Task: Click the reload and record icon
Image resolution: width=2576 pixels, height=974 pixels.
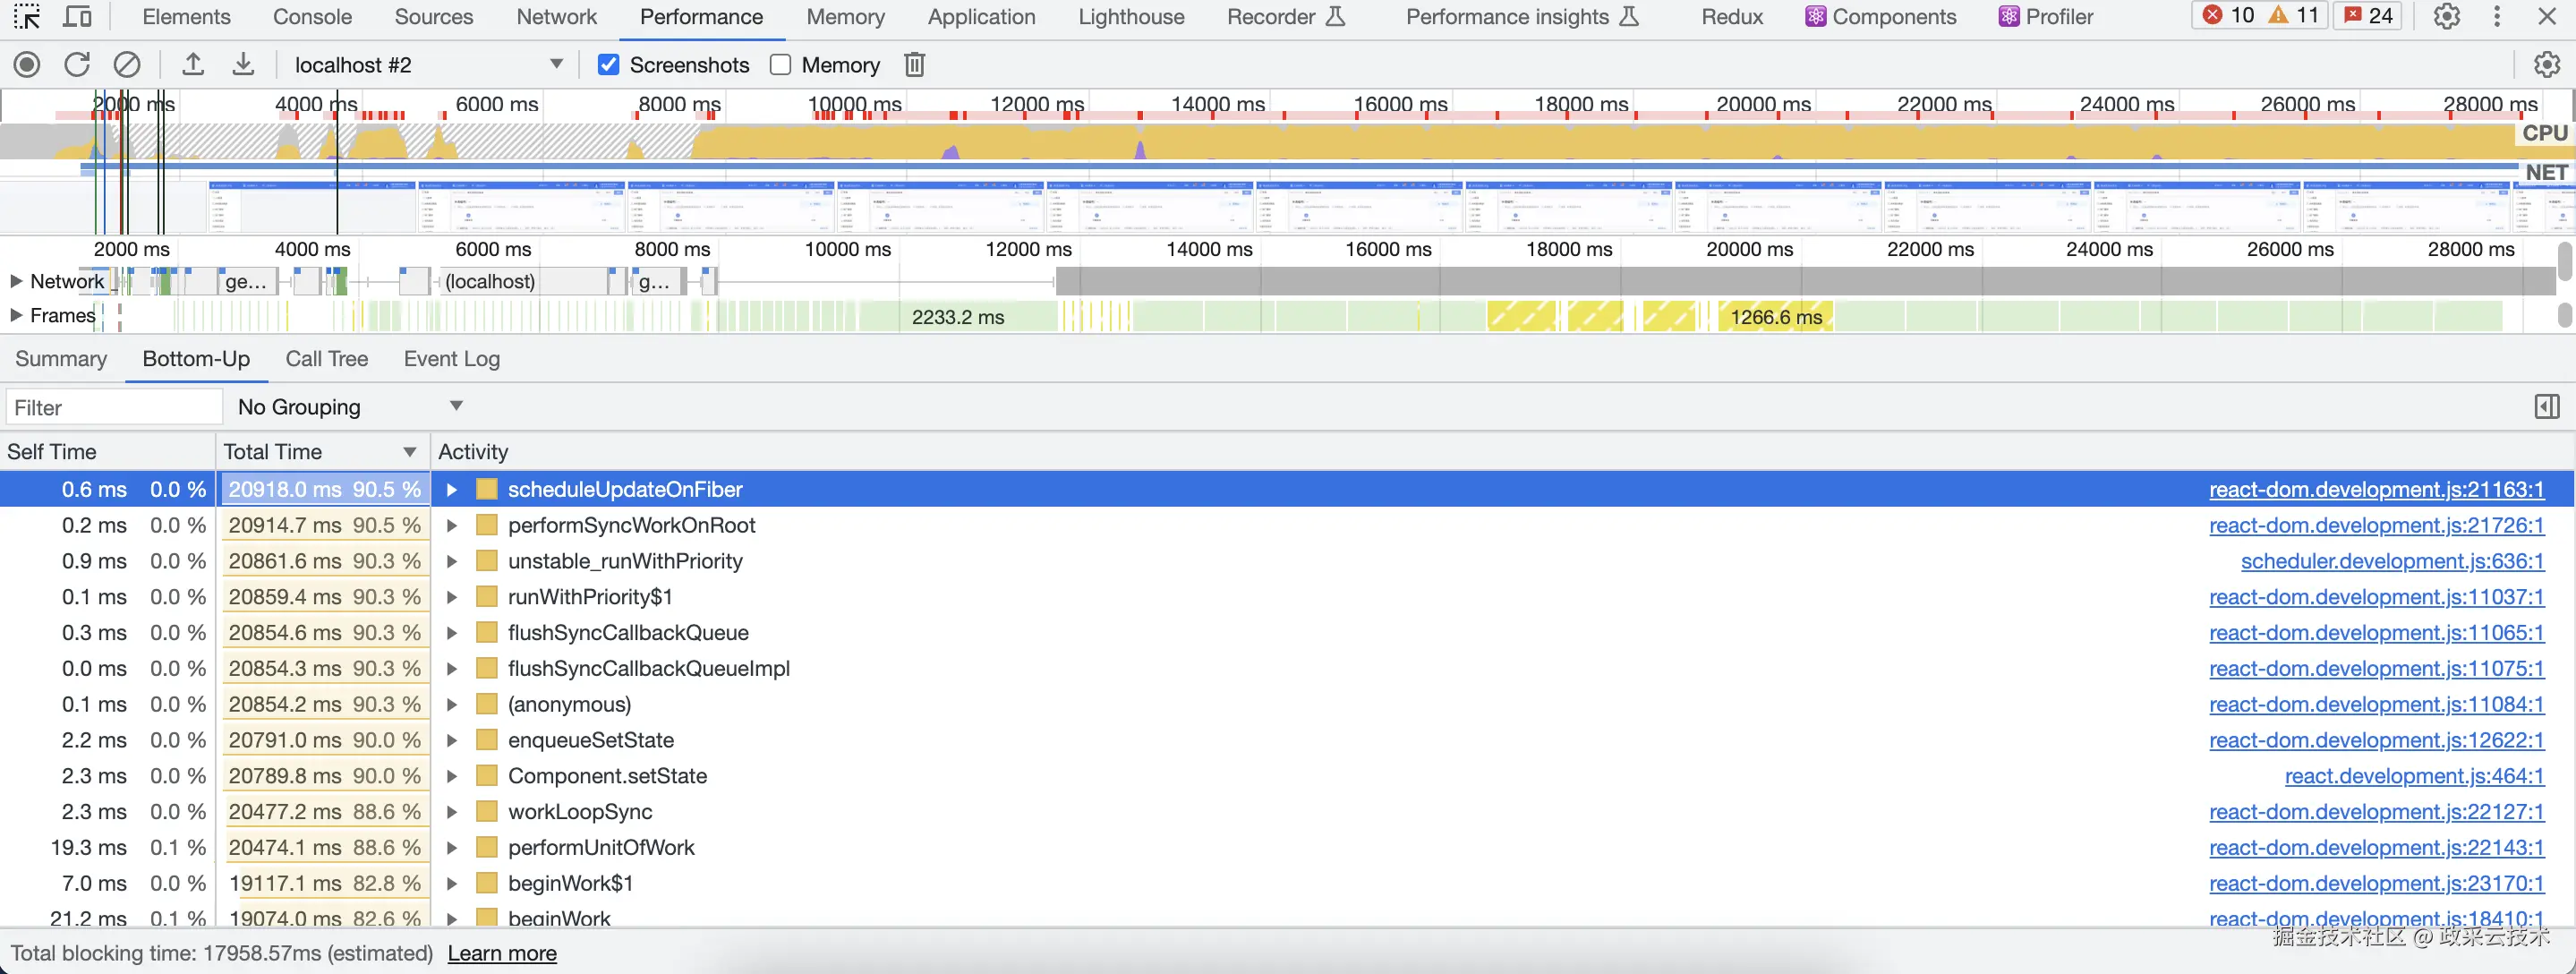Action: pos(77,65)
